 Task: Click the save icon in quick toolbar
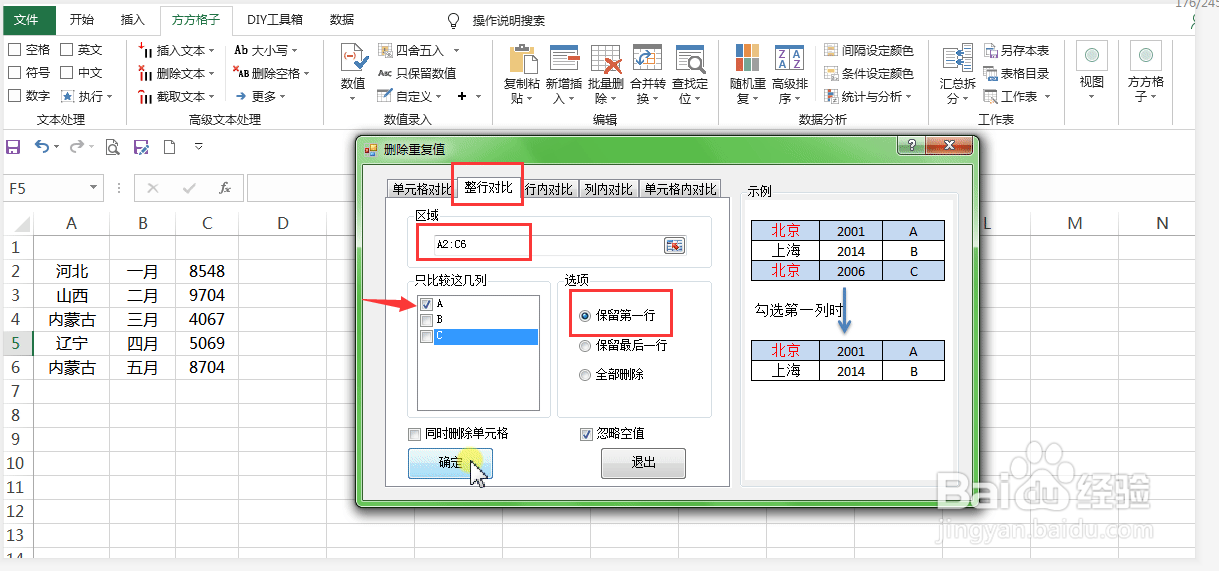[13, 147]
